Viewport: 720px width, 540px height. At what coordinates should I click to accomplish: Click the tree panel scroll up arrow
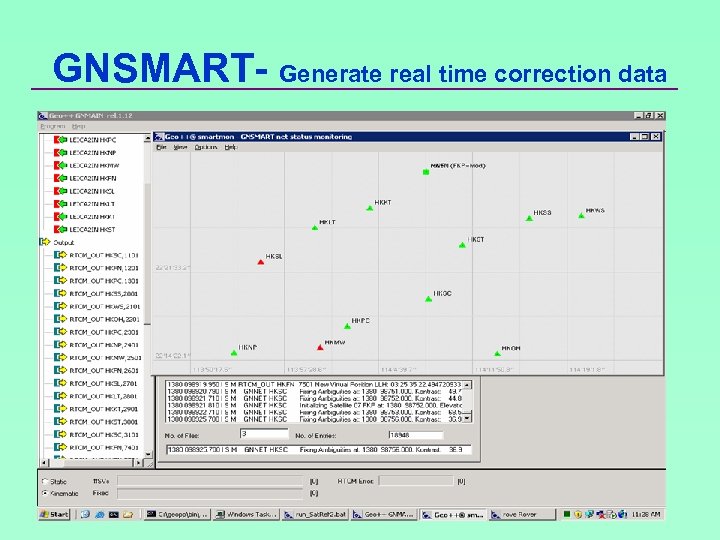coord(147,138)
